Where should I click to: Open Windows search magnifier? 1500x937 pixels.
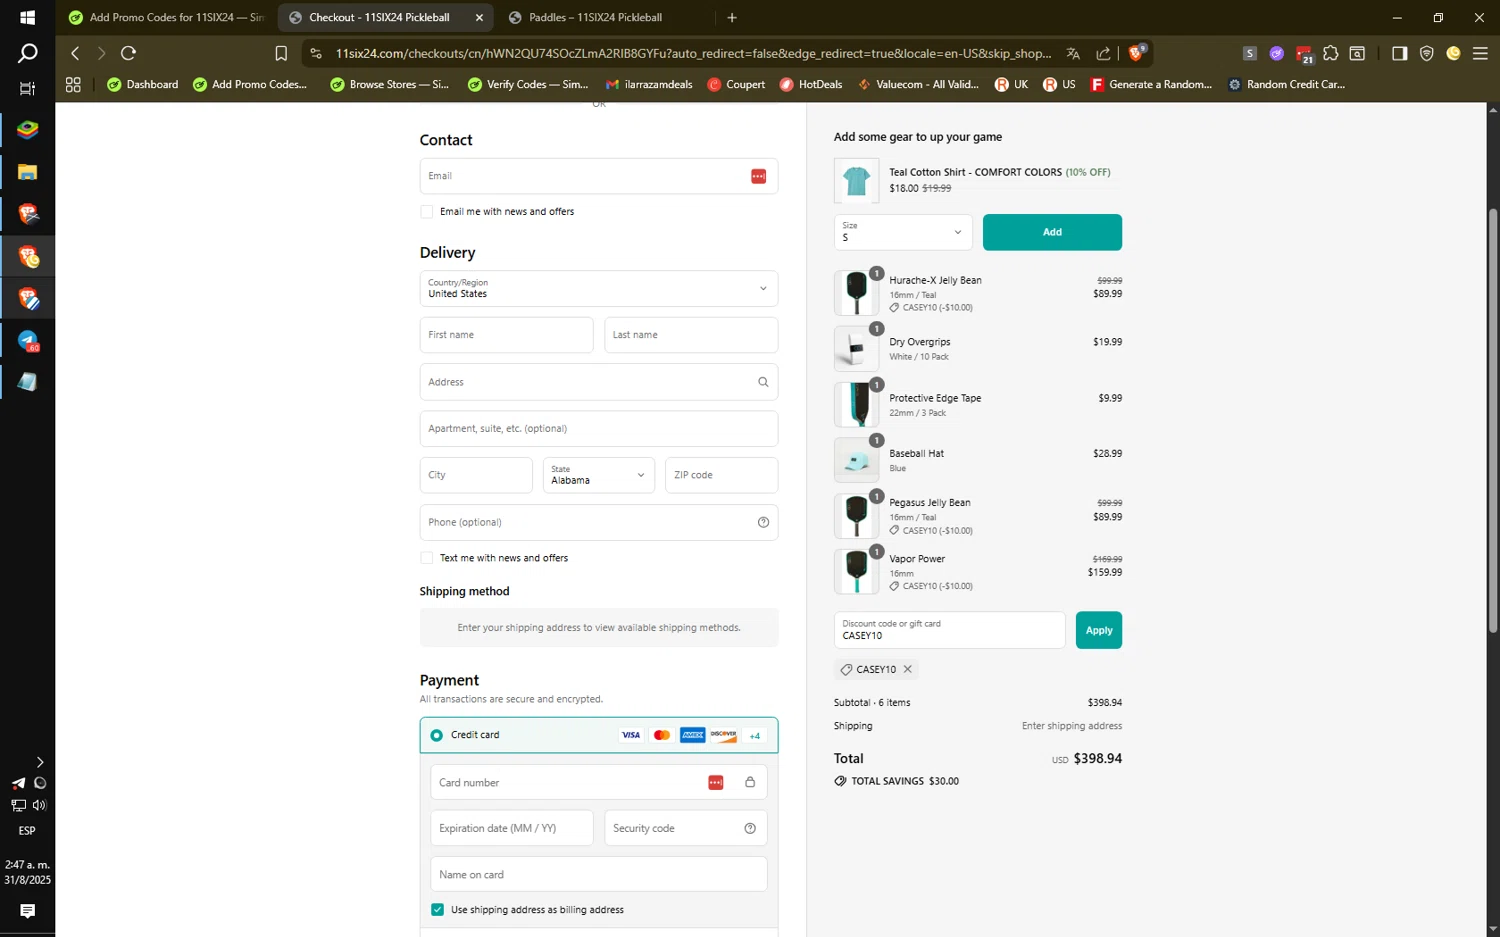click(x=27, y=53)
